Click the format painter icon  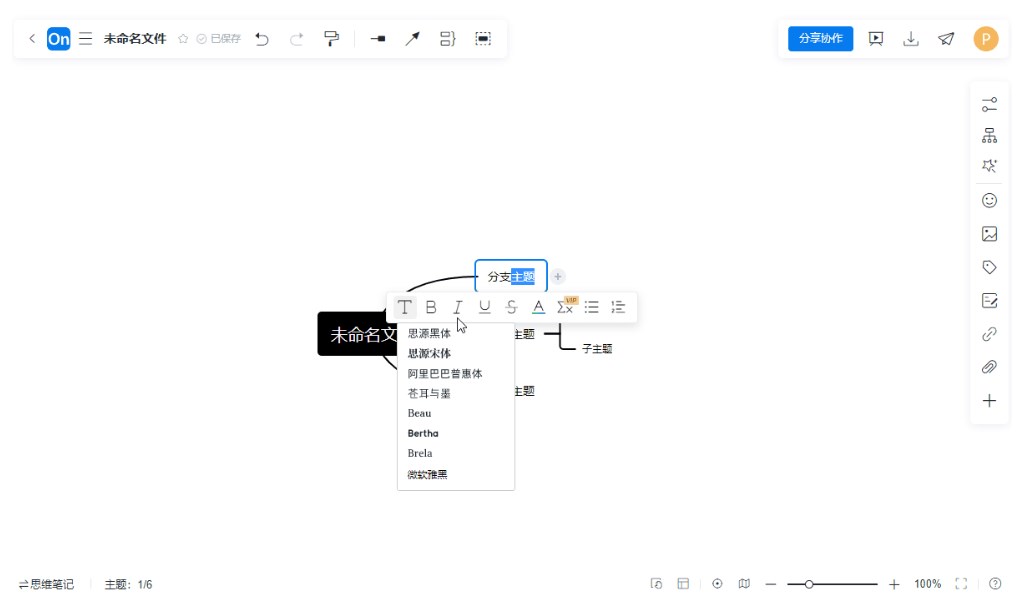[331, 39]
